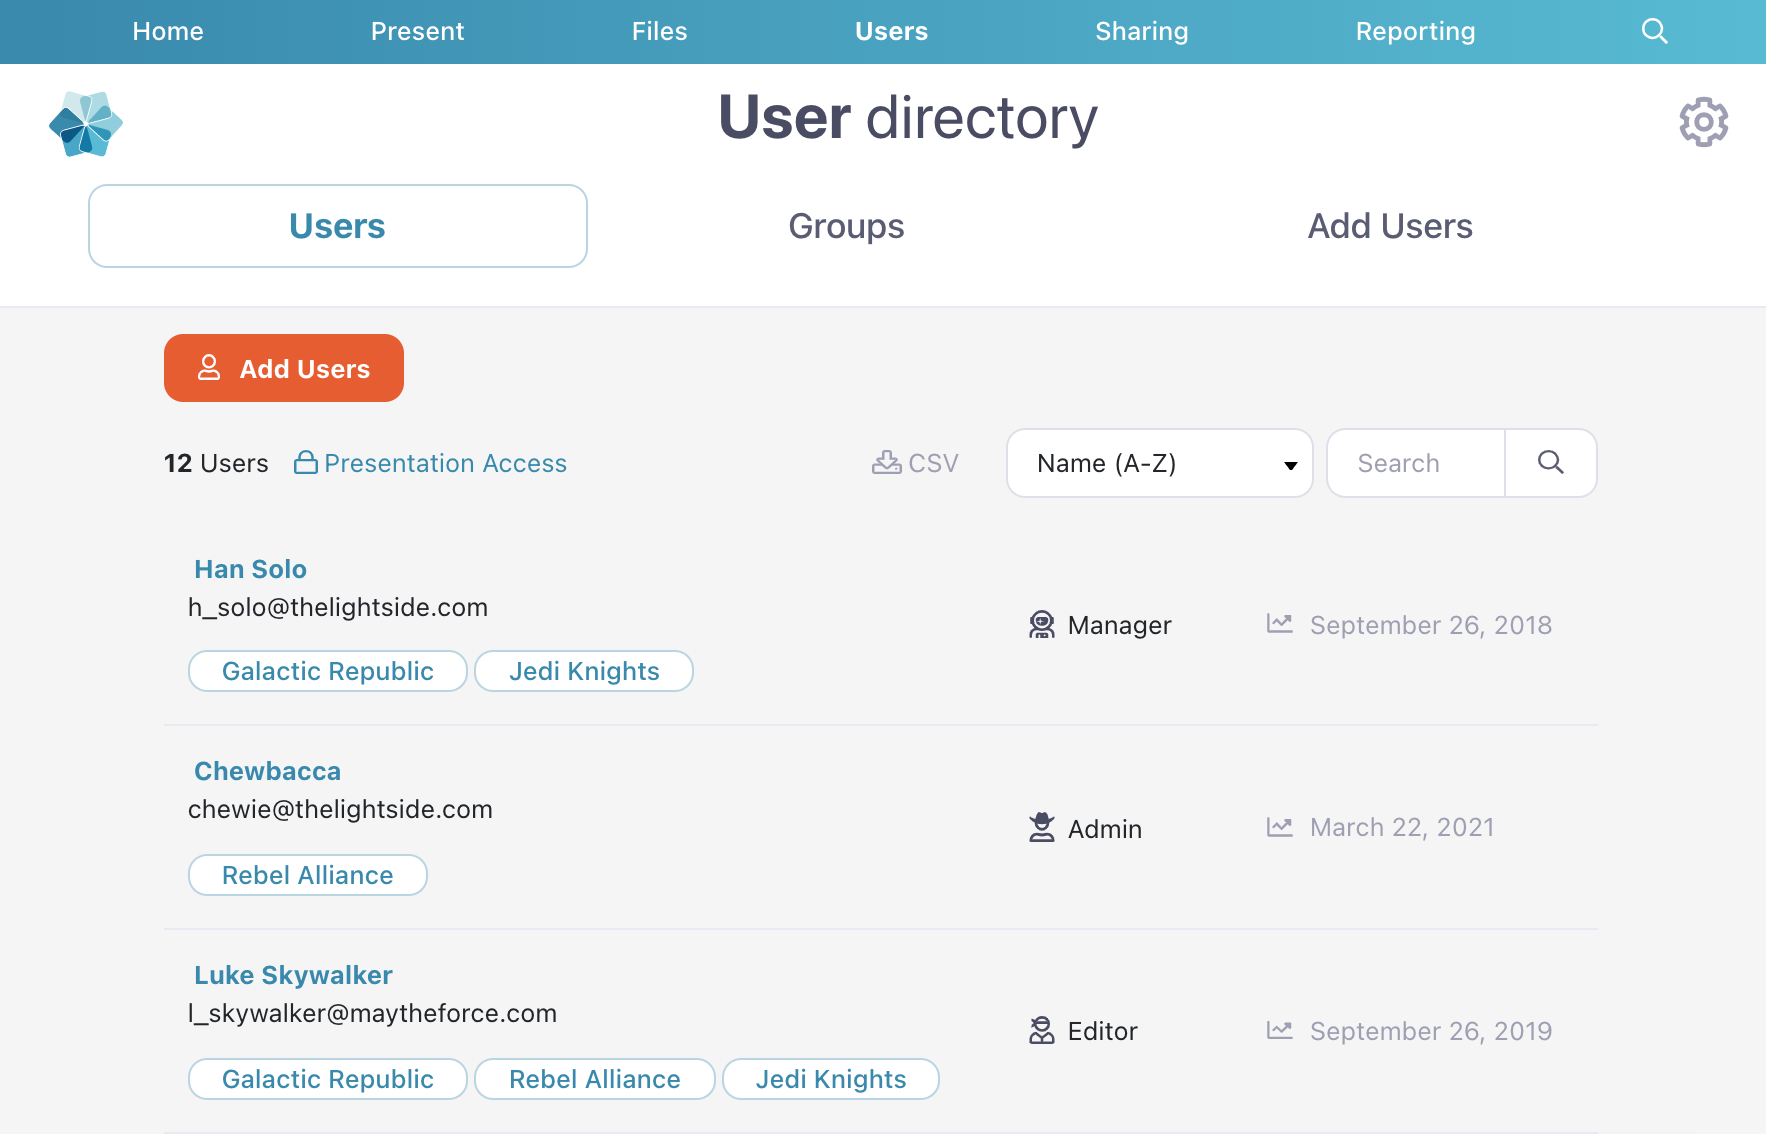Submit search with the magnifier button
1766x1134 pixels.
(x=1550, y=462)
